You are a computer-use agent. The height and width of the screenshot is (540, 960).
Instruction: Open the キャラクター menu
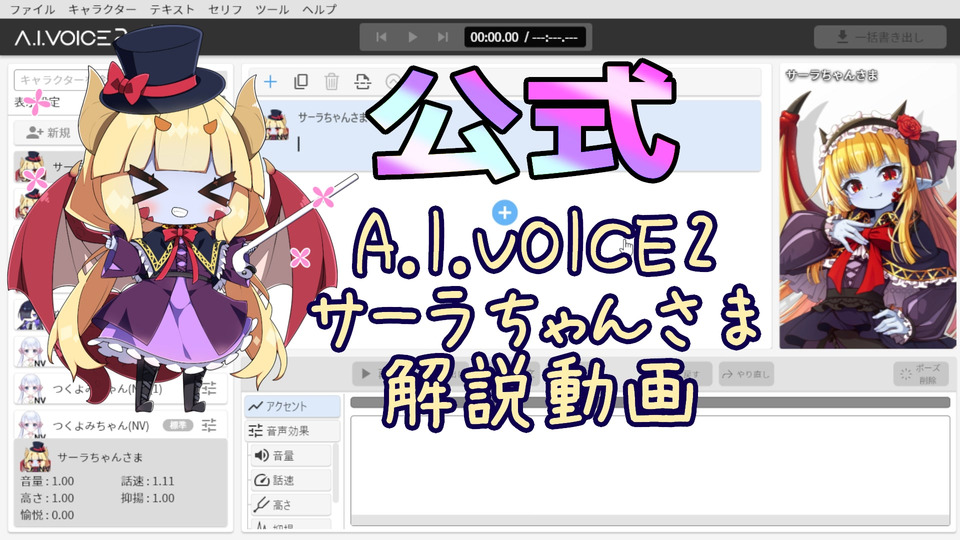[102, 9]
